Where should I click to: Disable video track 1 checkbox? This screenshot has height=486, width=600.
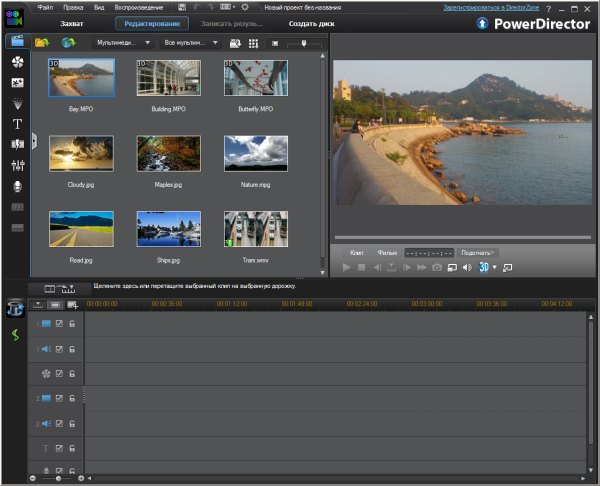[59, 323]
